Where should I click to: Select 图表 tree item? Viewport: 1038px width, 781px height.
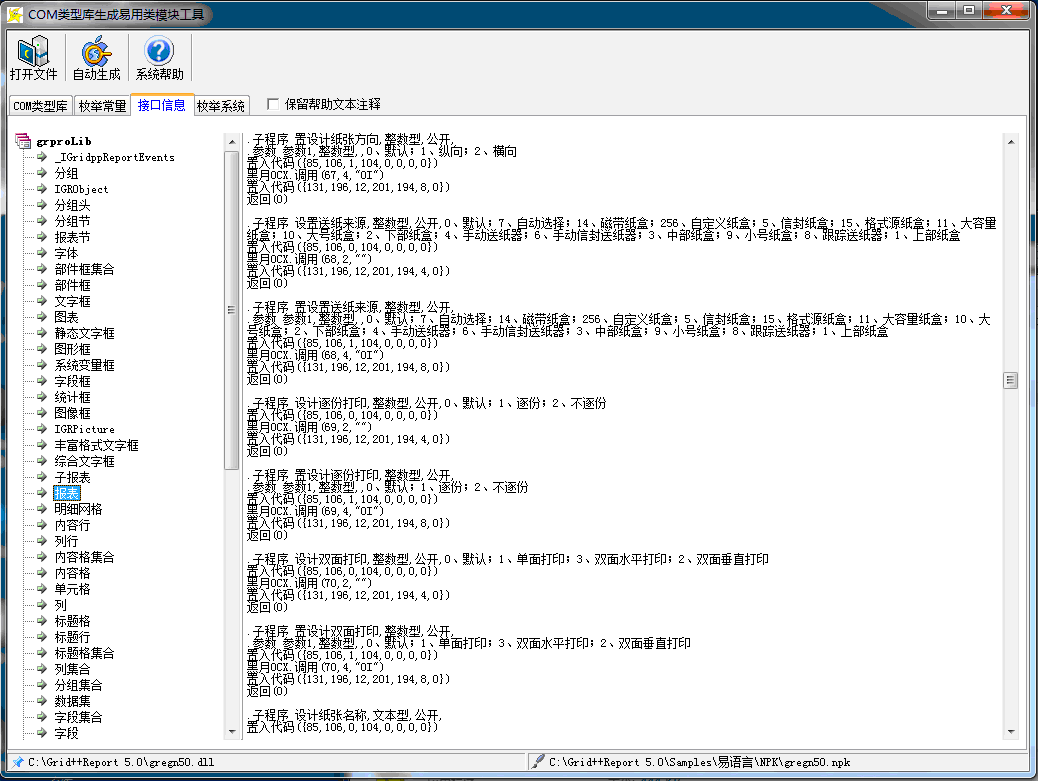[x=66, y=317]
